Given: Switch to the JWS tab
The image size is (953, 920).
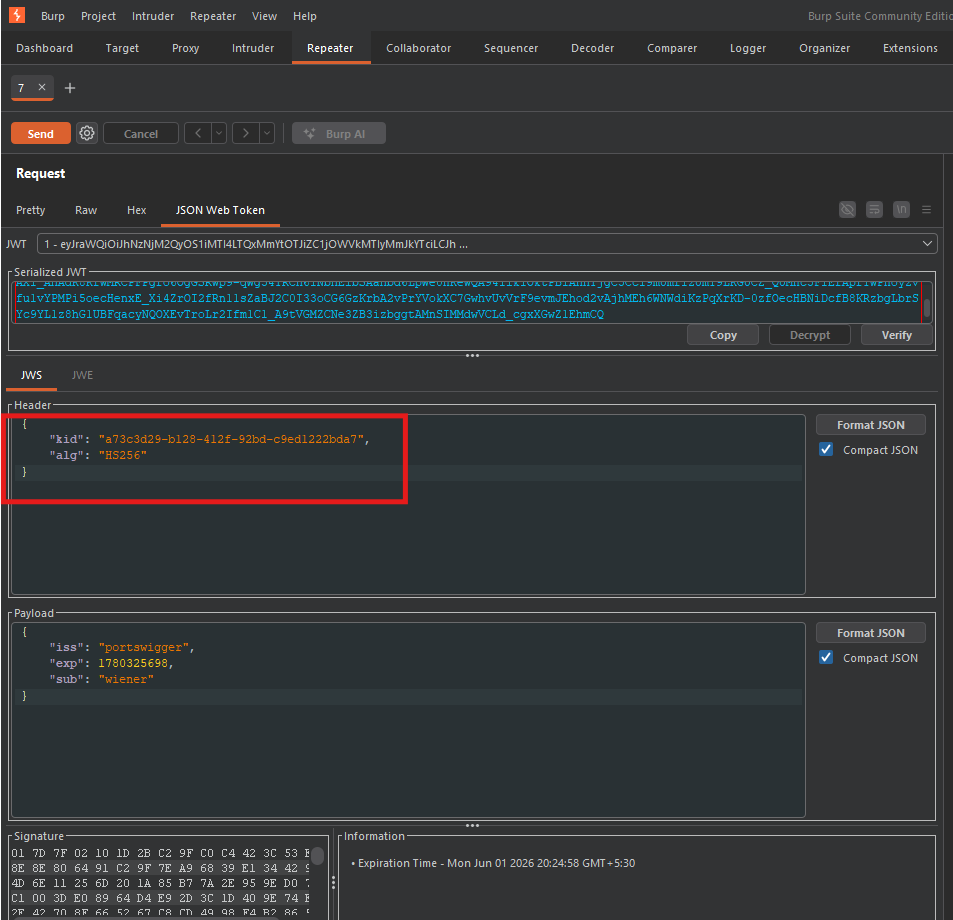Looking at the screenshot, I should (32, 376).
